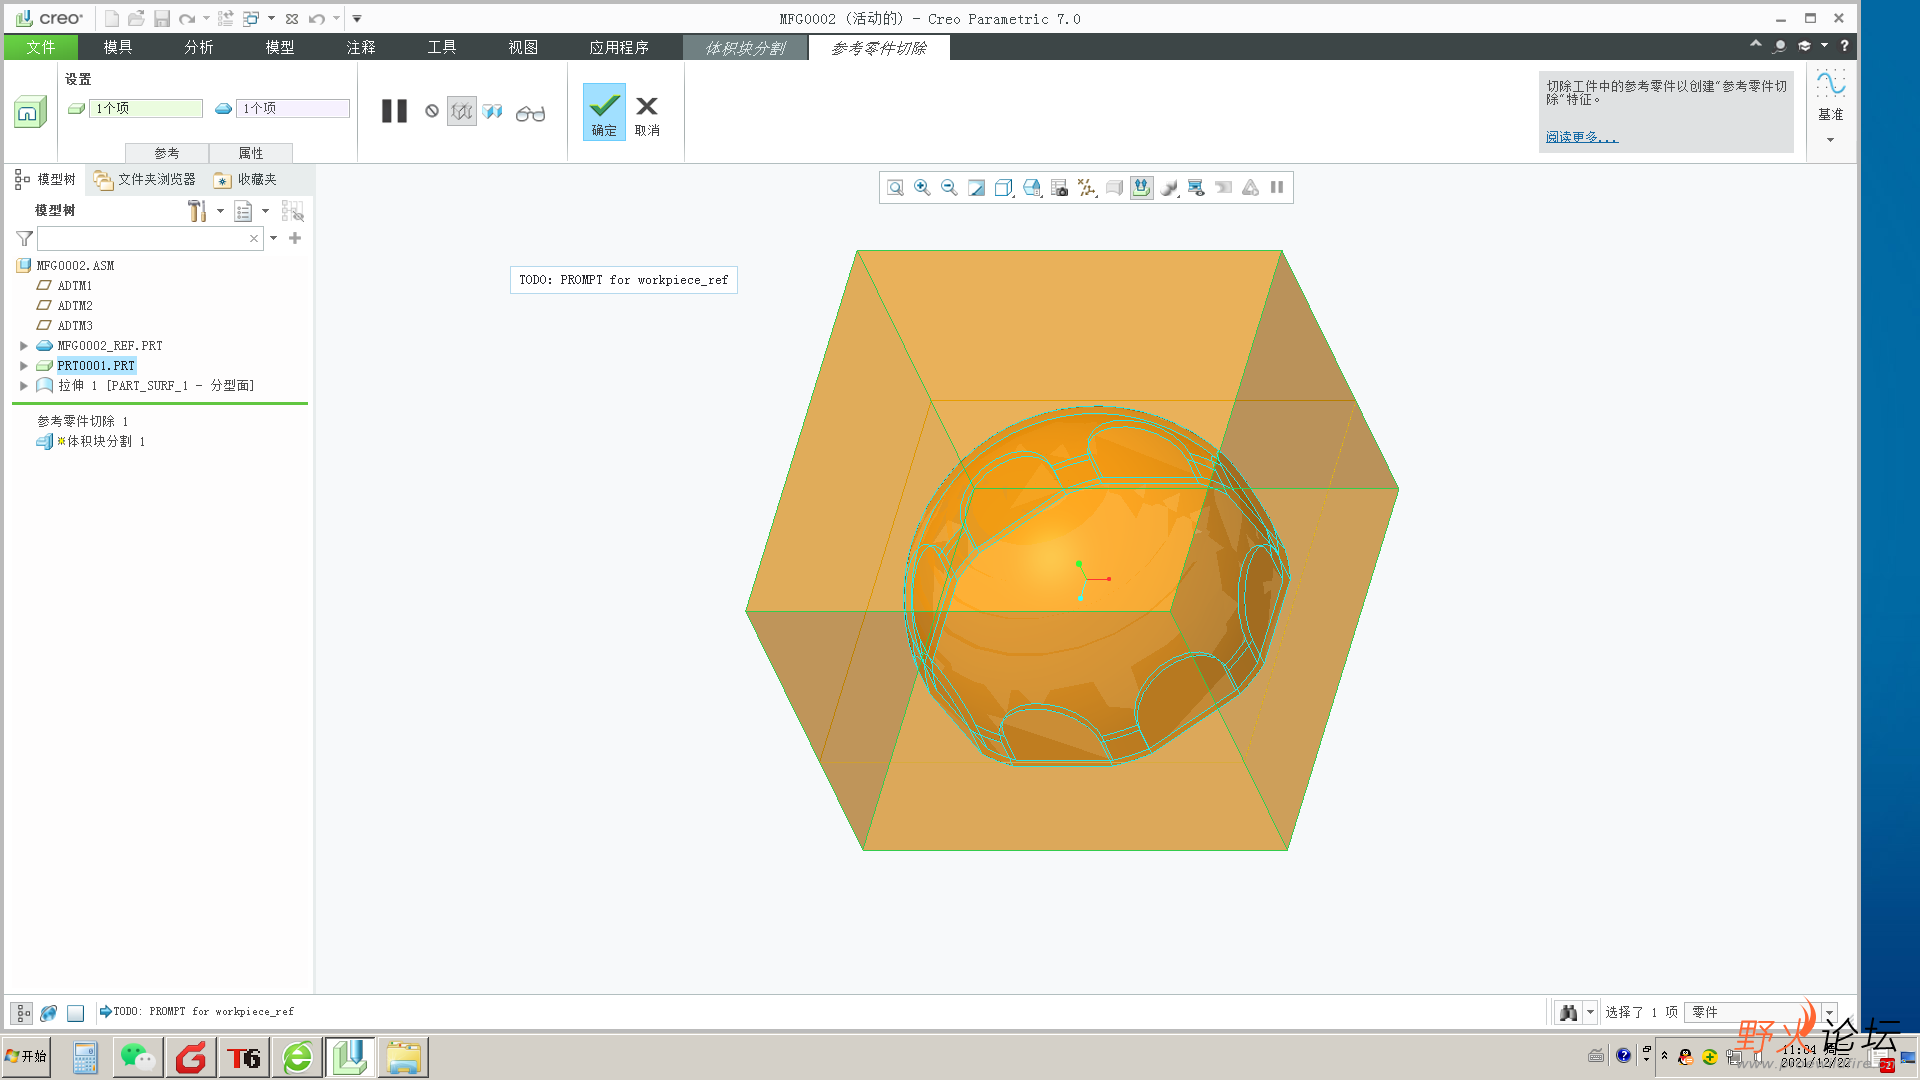Click the Refit zoom icon
1920x1080 pixels.
pyautogui.click(x=896, y=188)
